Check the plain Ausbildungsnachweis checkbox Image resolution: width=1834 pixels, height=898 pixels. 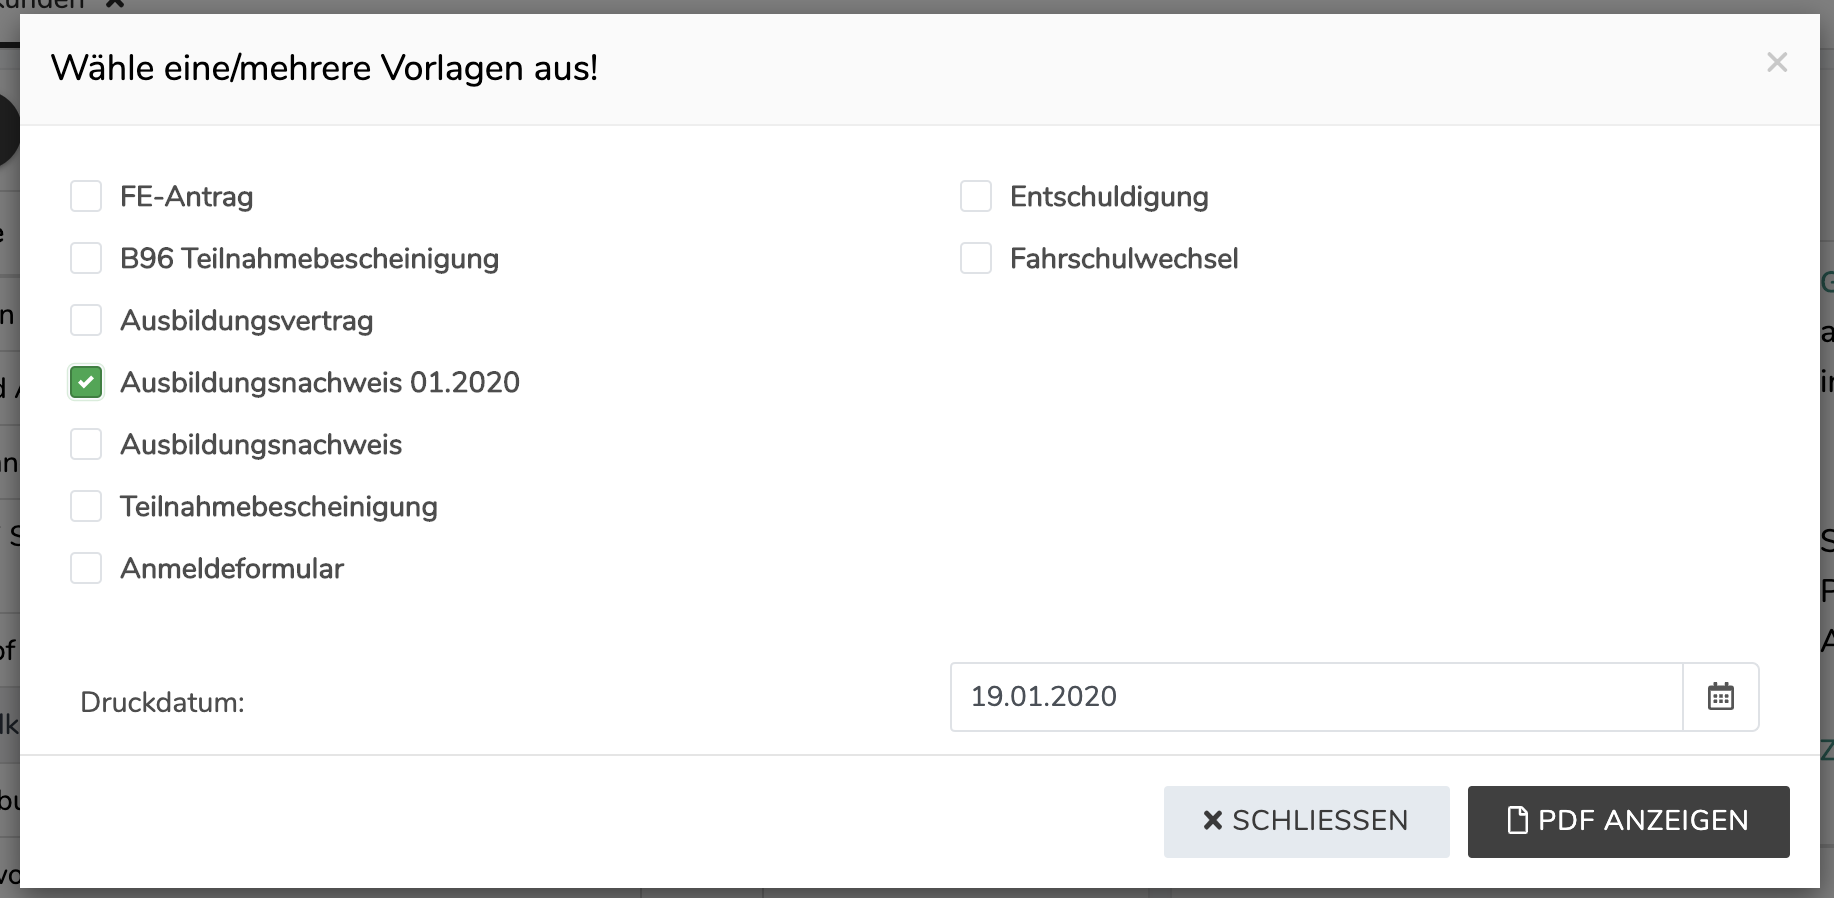(86, 445)
